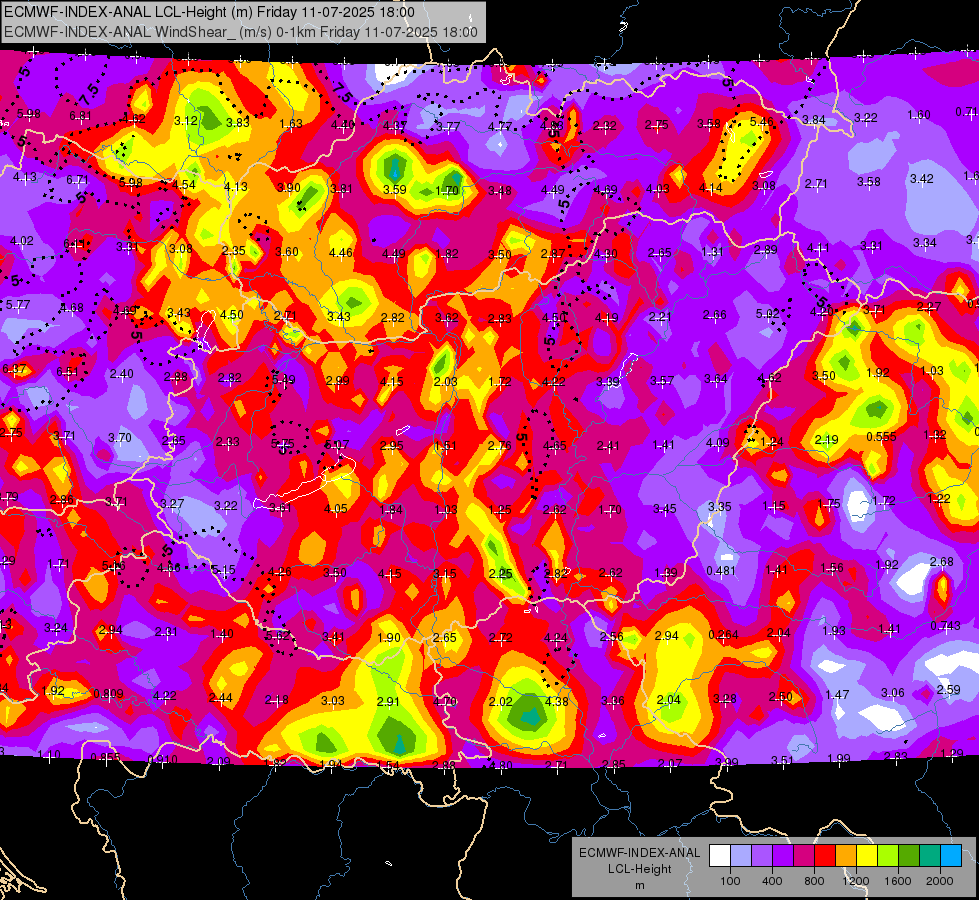Image resolution: width=979 pixels, height=900 pixels.
Task: Click the yellow legend color swatch
Action: pos(867,856)
